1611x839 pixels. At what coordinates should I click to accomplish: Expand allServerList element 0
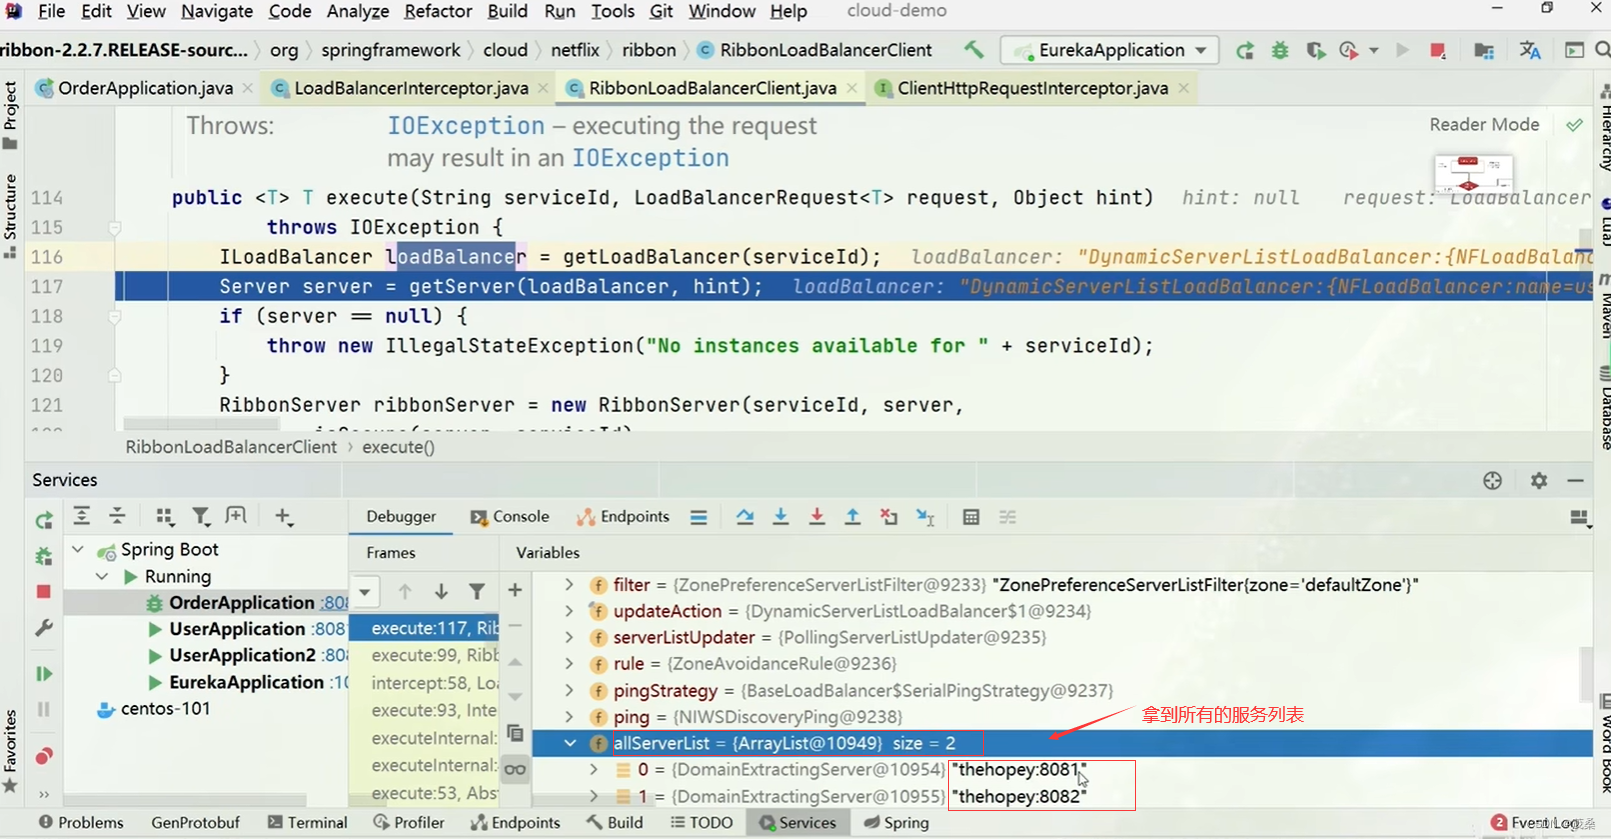coord(594,770)
